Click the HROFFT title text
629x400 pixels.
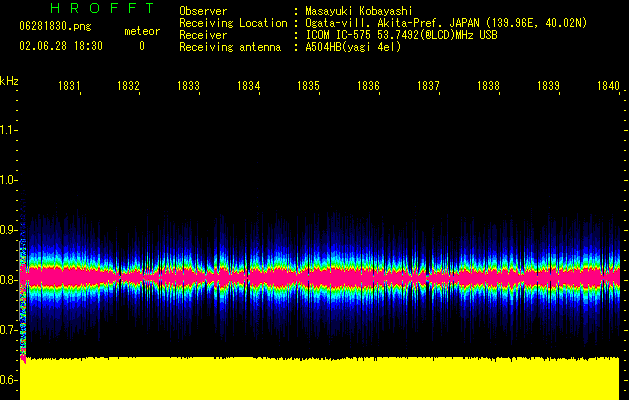click(102, 8)
